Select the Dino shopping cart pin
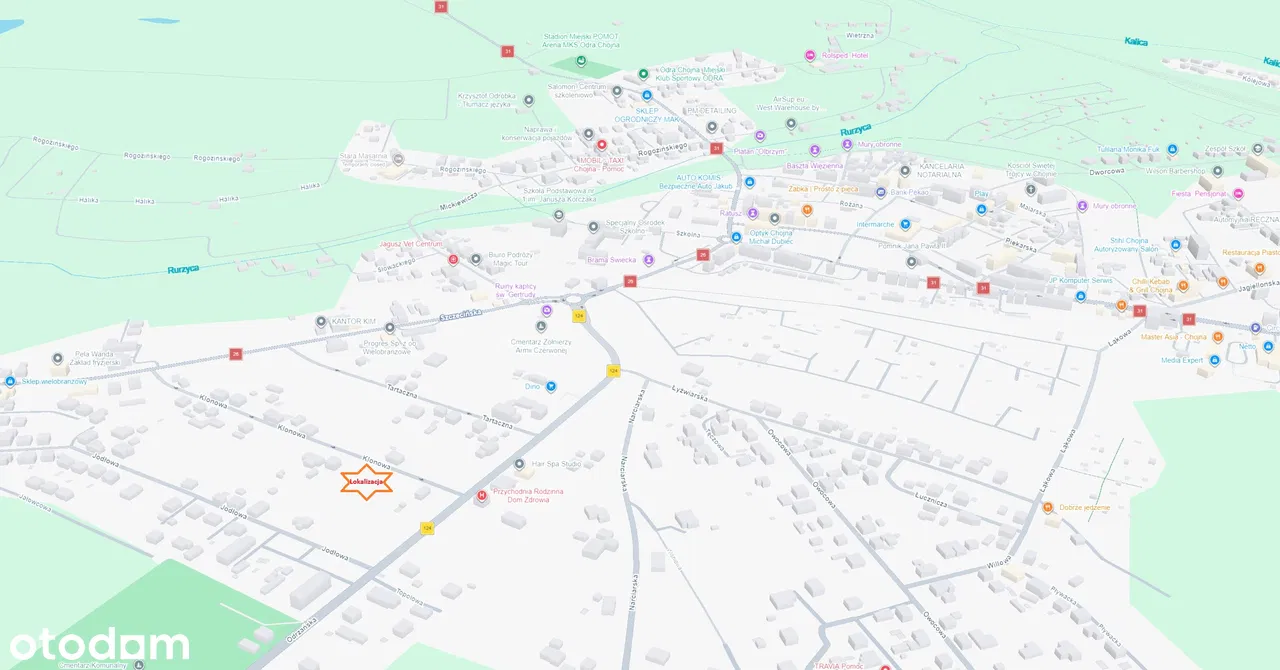The image size is (1280, 670). [x=551, y=386]
